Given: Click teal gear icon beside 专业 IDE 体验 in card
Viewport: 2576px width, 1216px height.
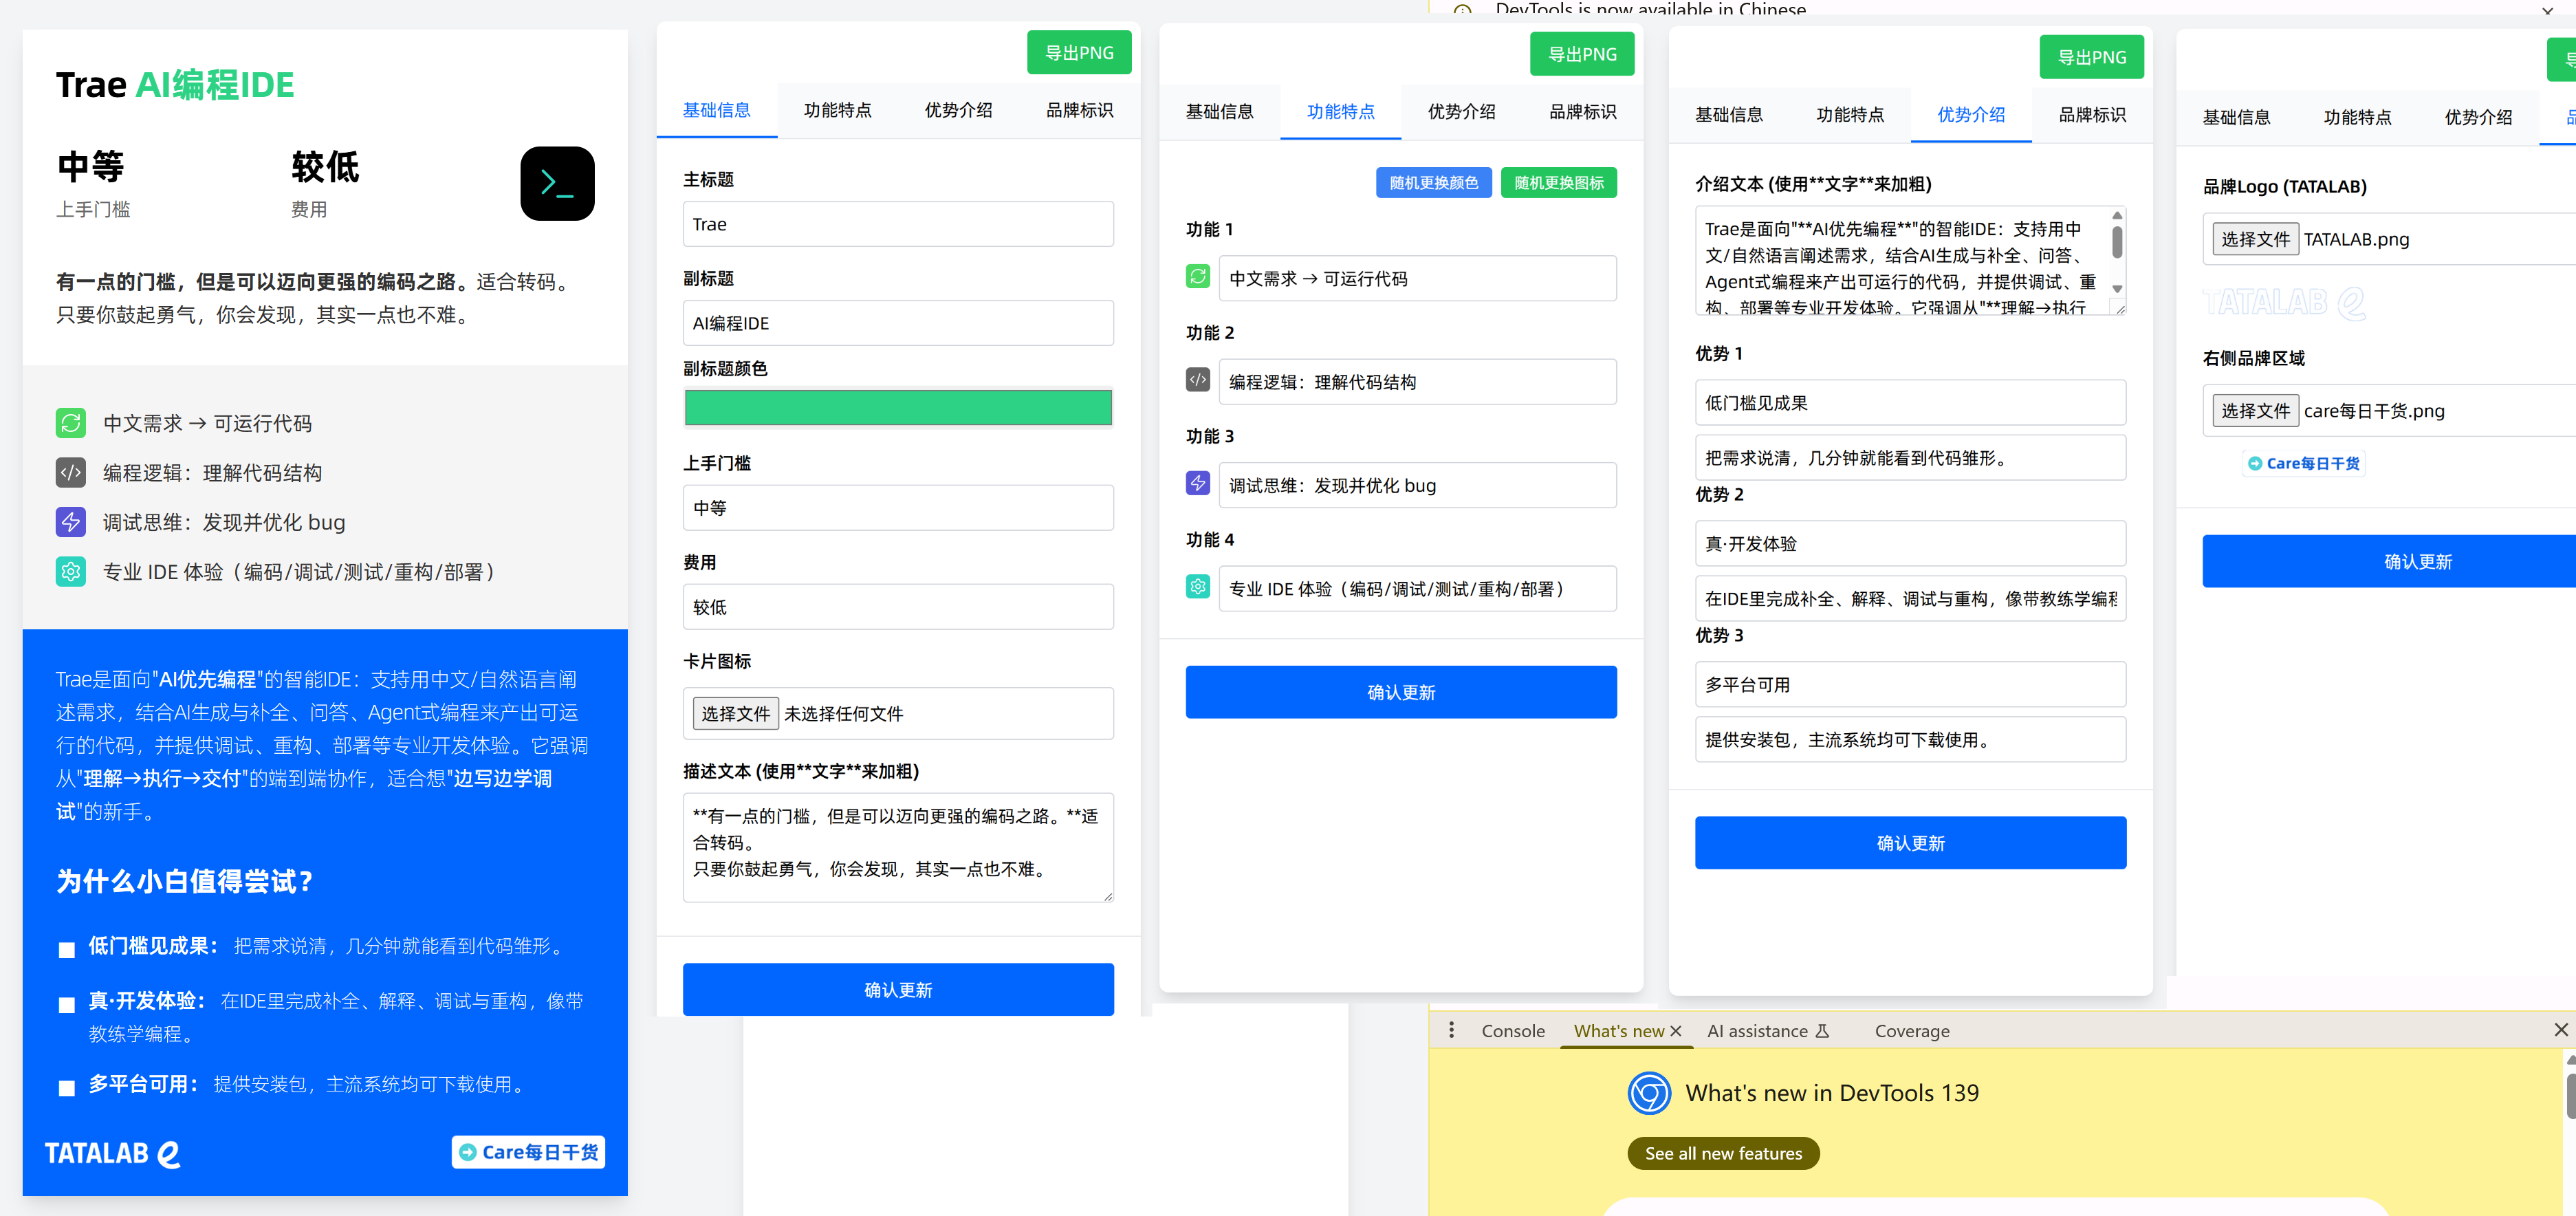Looking at the screenshot, I should pos(70,571).
